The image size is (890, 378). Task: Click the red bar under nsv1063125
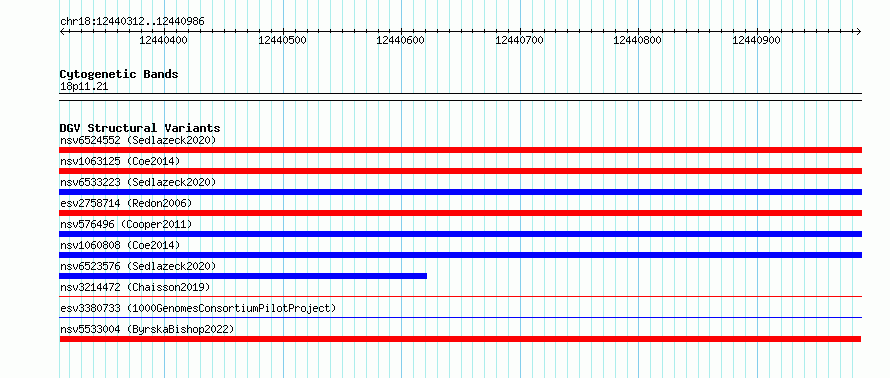(460, 171)
